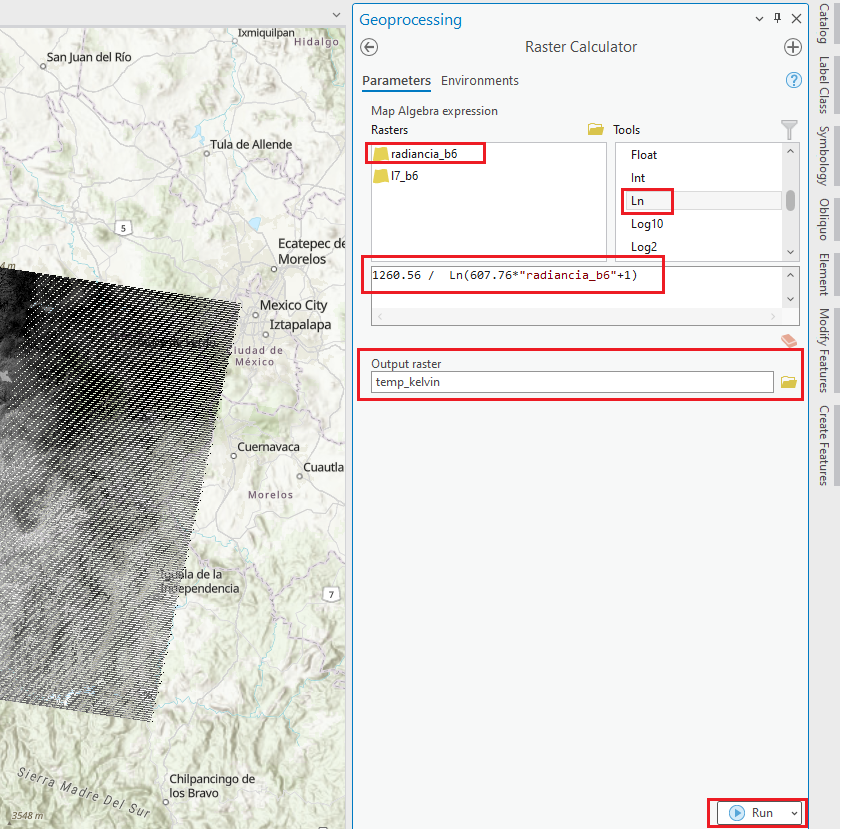Select the Parameters tab
850x829 pixels.
click(396, 81)
